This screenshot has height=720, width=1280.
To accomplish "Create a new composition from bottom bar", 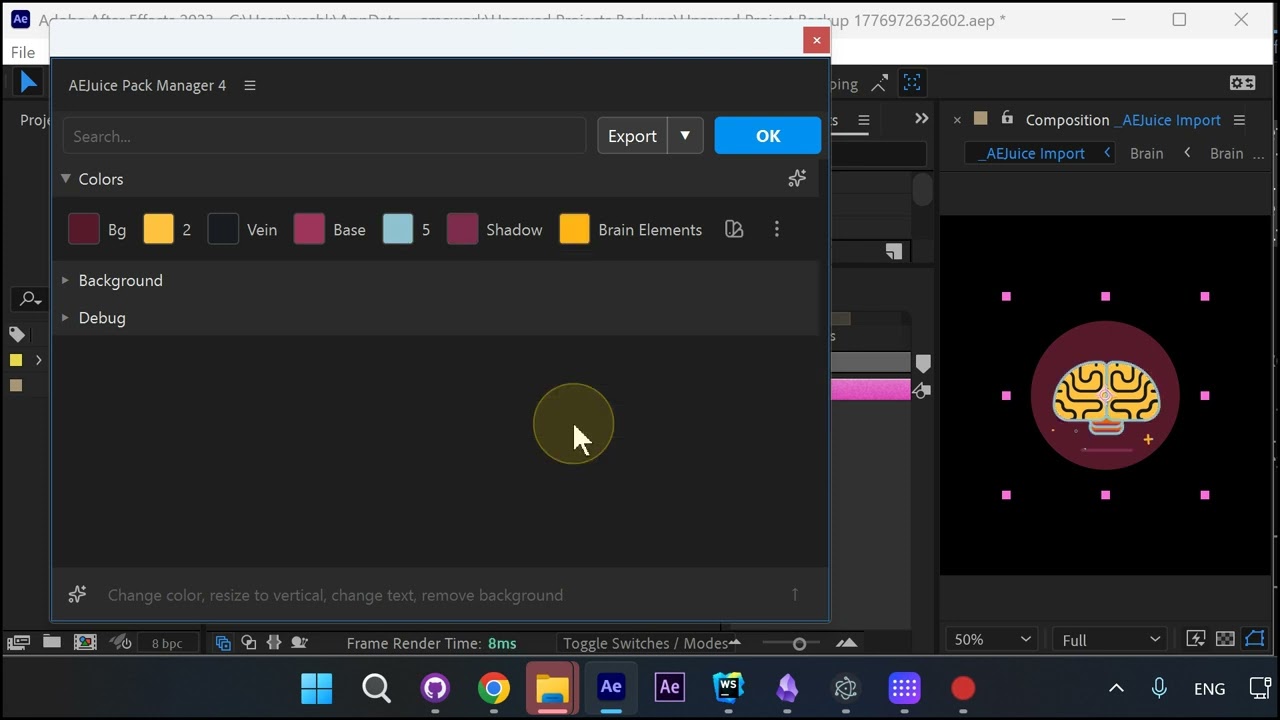I will 85,643.
